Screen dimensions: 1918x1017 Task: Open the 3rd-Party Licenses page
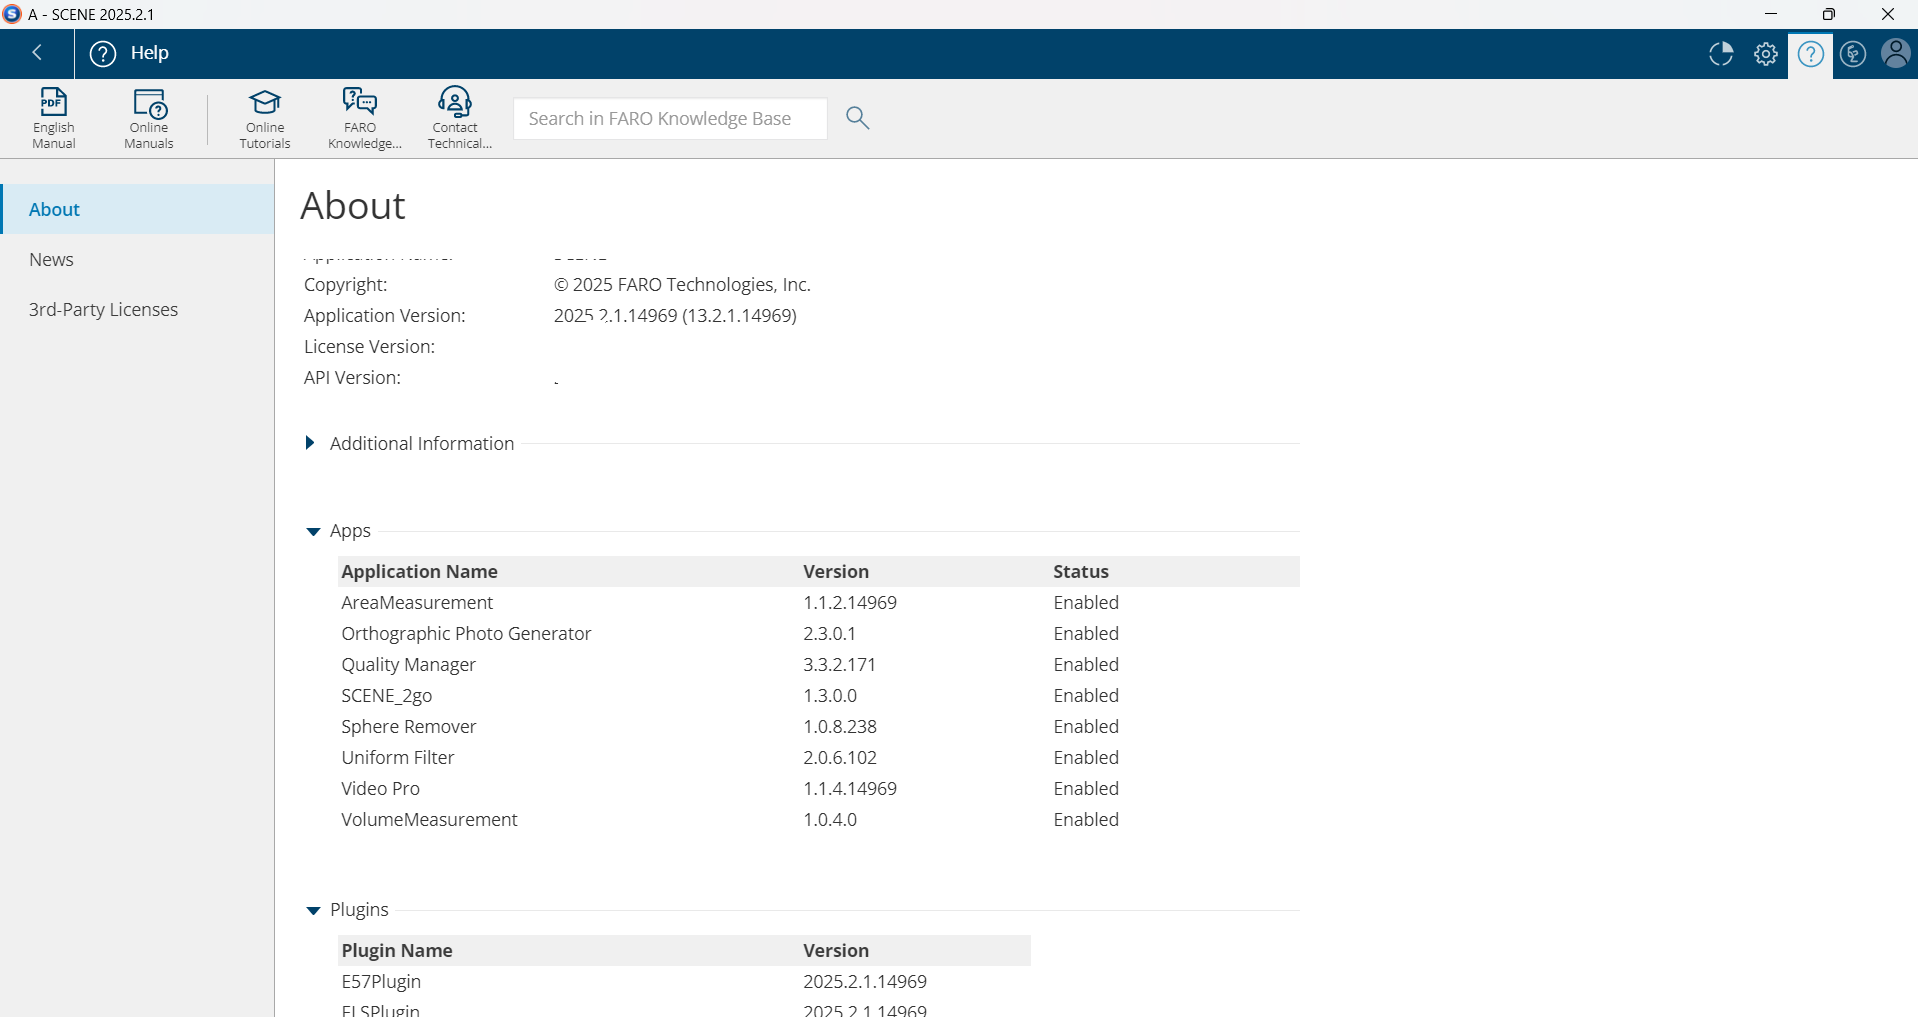click(x=103, y=310)
